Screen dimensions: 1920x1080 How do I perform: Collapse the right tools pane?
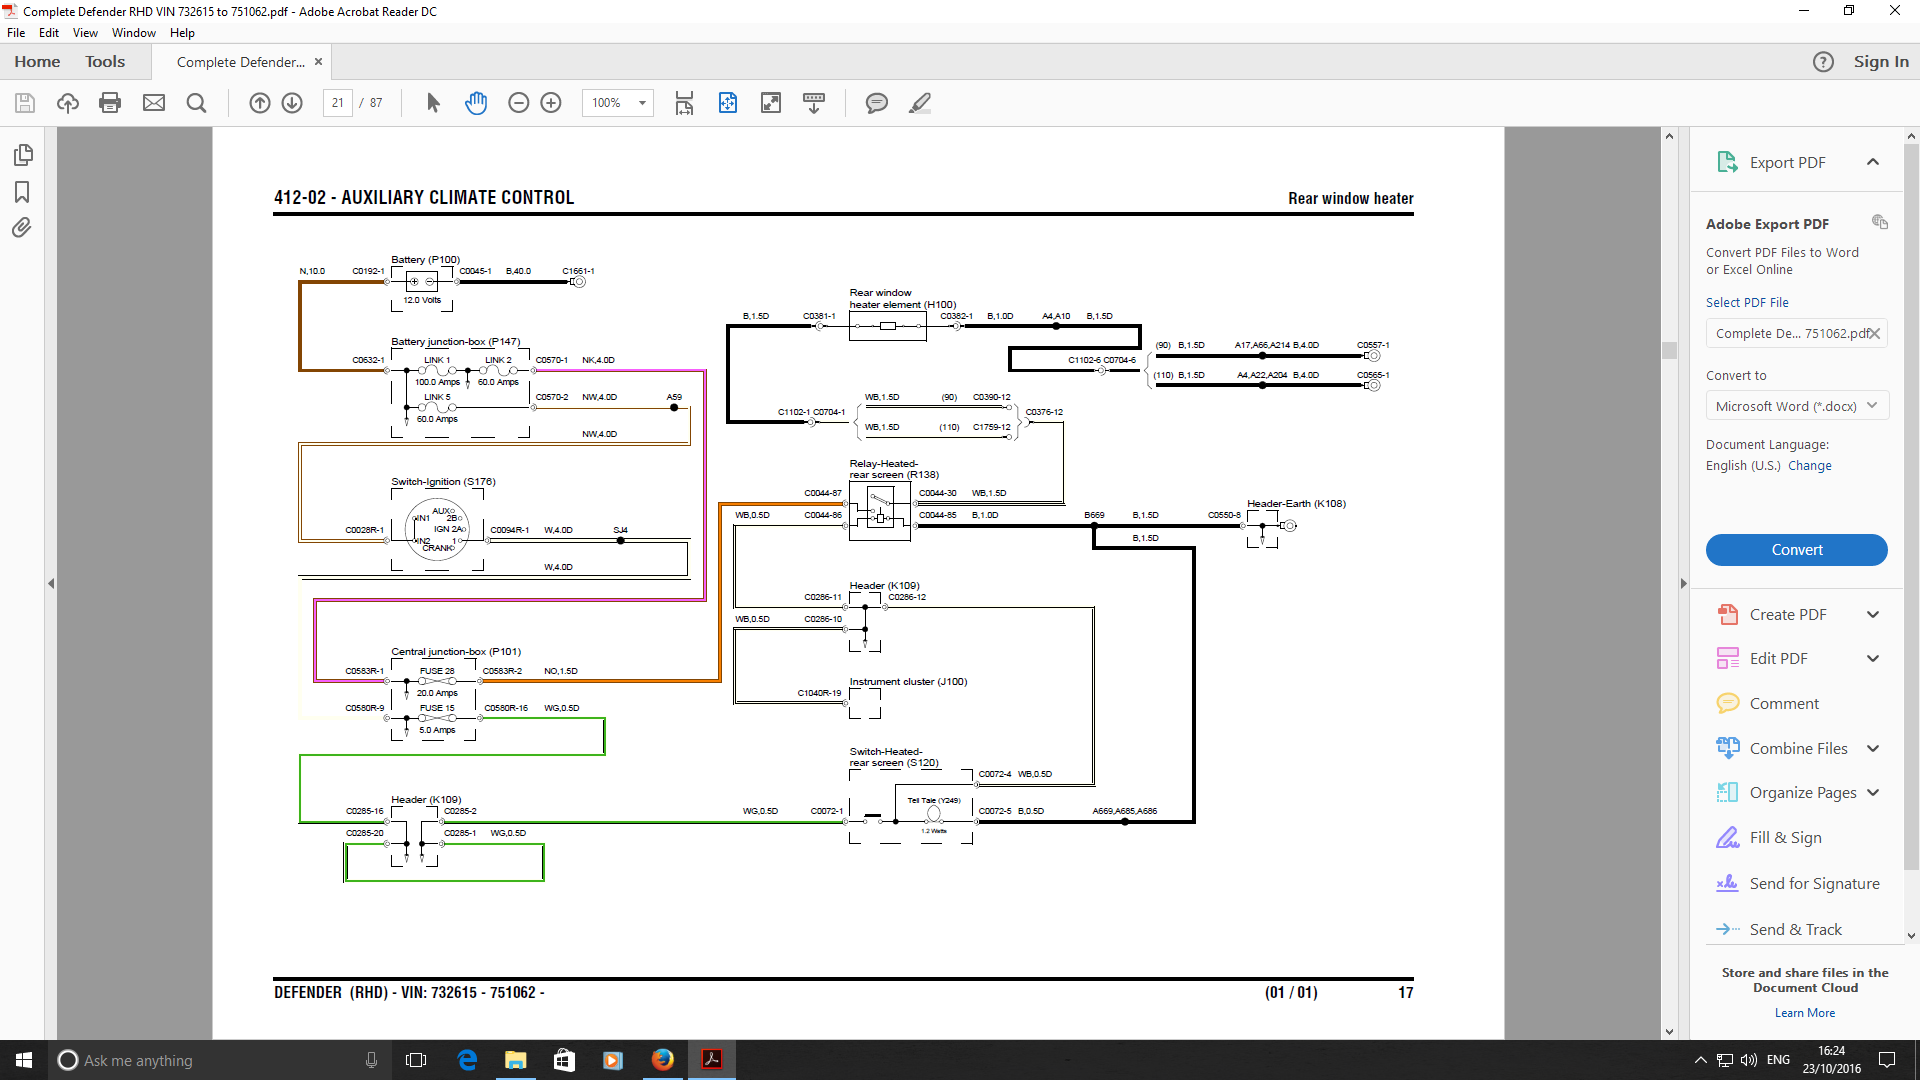(x=1683, y=583)
